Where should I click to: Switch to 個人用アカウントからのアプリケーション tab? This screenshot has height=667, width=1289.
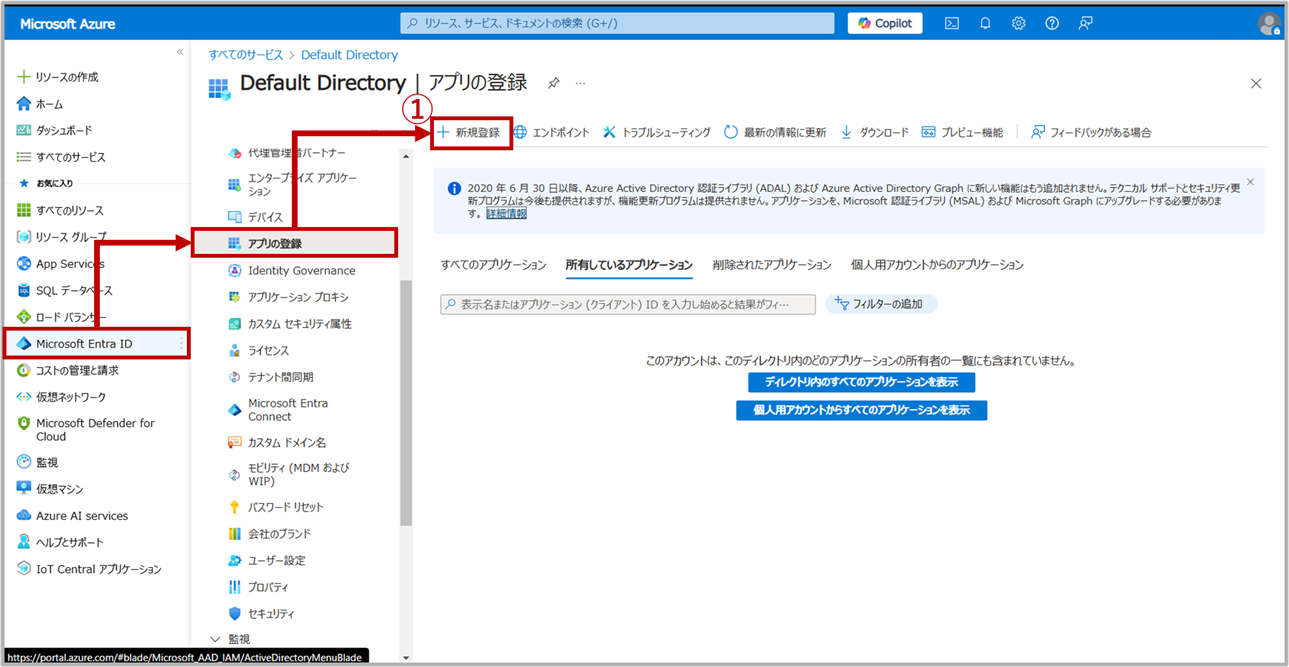click(937, 265)
